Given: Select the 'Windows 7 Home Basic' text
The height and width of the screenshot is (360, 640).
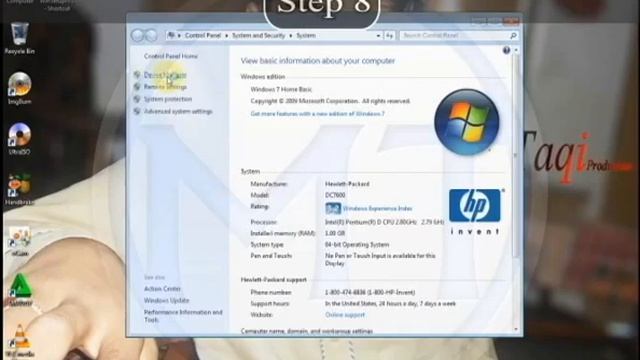Looking at the screenshot, I should (x=281, y=89).
